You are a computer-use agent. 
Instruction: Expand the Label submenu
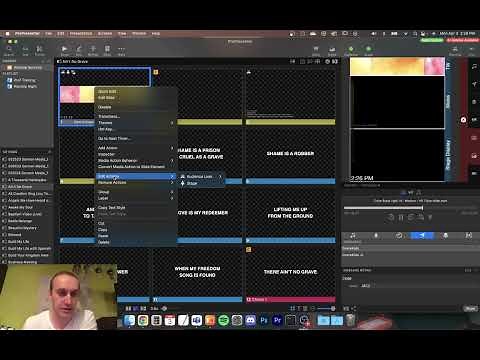(x=135, y=198)
